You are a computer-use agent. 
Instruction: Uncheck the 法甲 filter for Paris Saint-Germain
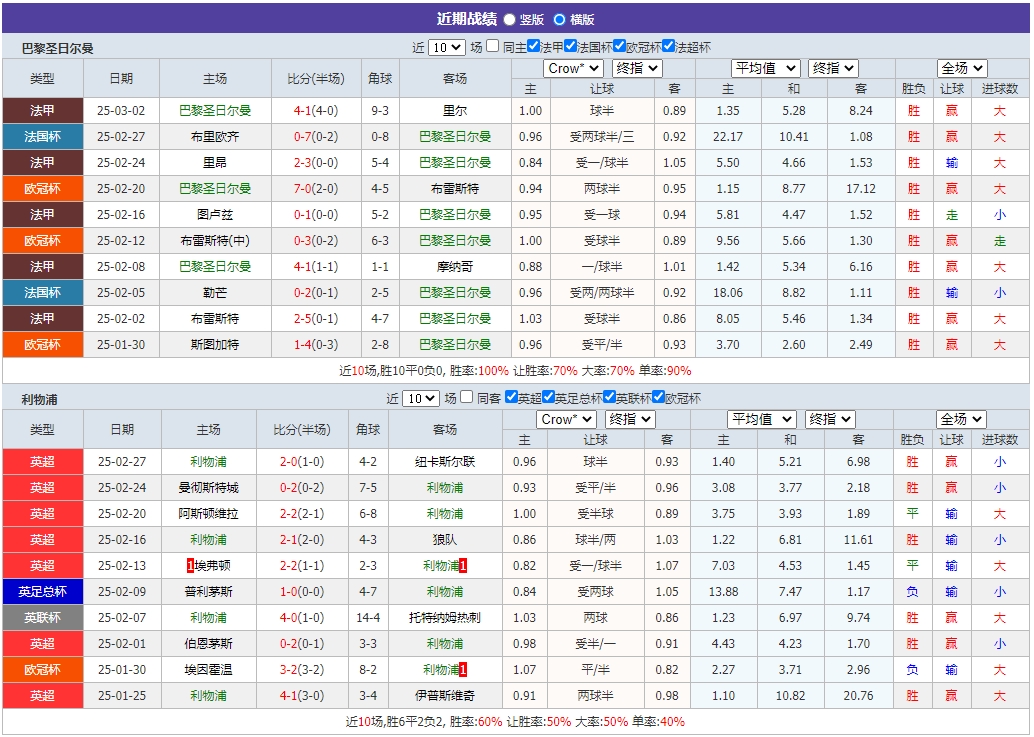click(x=533, y=45)
